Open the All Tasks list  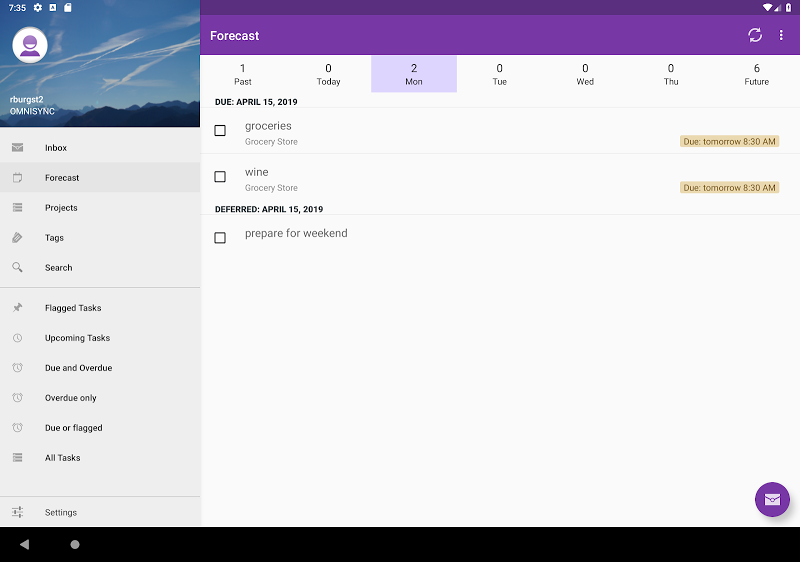(62, 458)
